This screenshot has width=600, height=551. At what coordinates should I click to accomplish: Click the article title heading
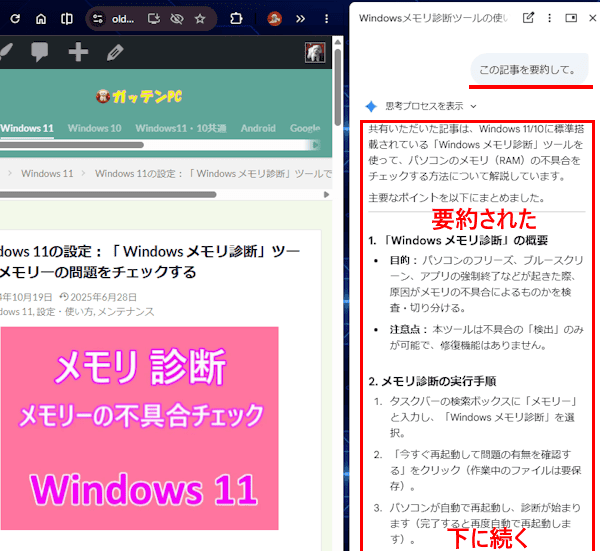pos(150,262)
